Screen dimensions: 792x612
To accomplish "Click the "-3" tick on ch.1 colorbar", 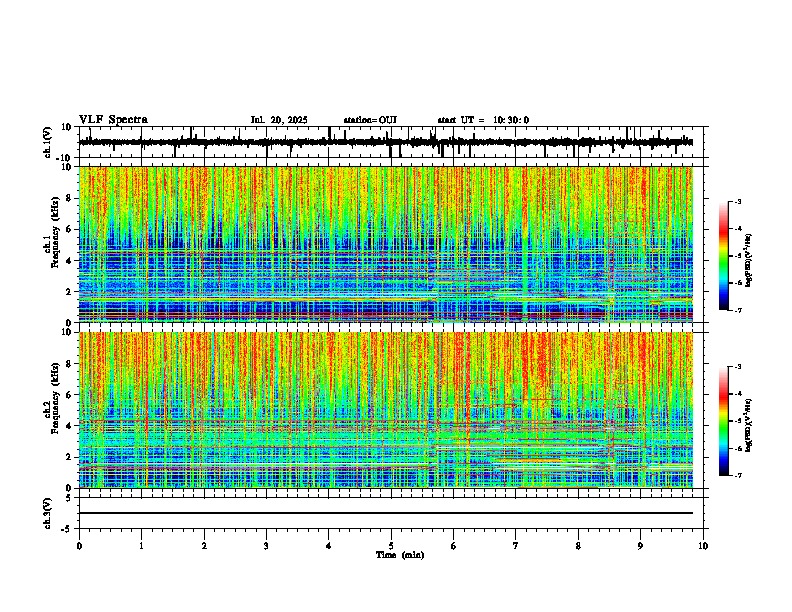I will 737,202.
